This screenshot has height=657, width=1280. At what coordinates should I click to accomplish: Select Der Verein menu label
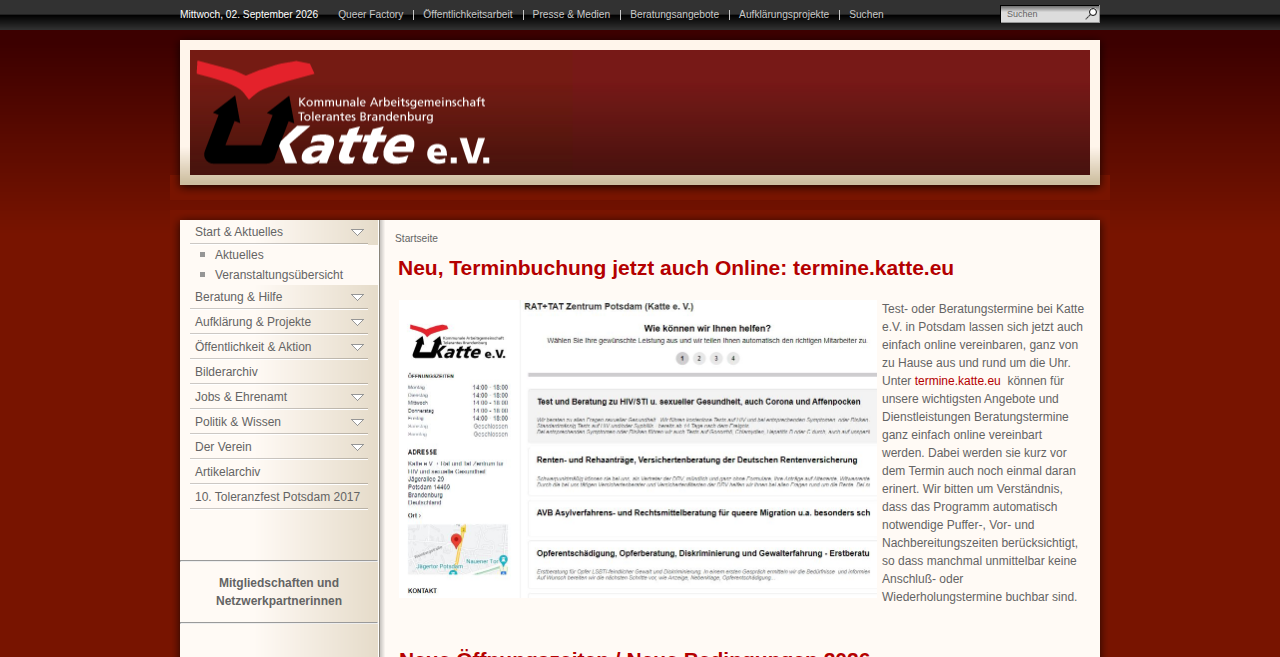click(223, 447)
